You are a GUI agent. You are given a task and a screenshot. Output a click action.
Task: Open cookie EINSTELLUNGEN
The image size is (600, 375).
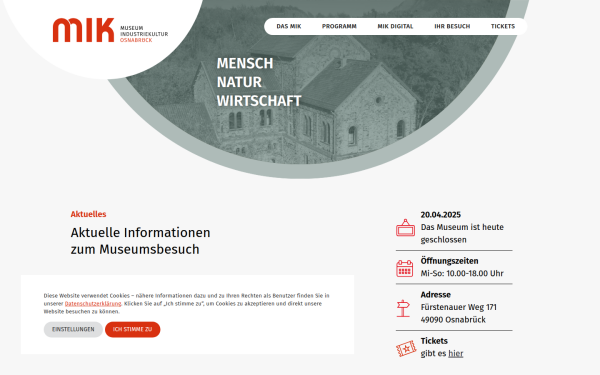73,329
